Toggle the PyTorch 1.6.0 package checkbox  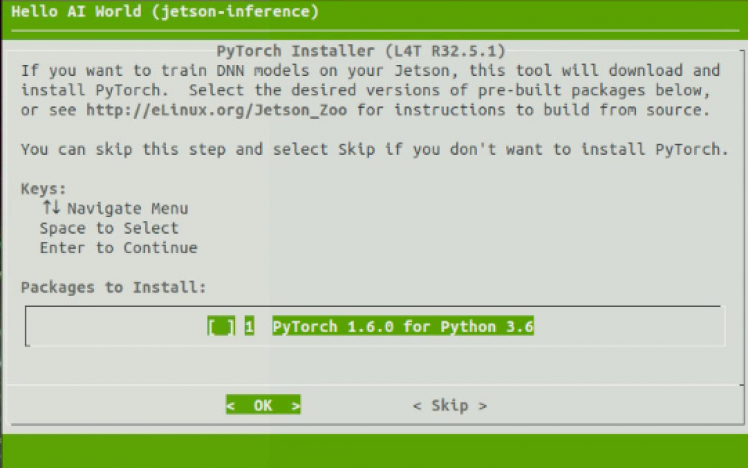(221, 327)
